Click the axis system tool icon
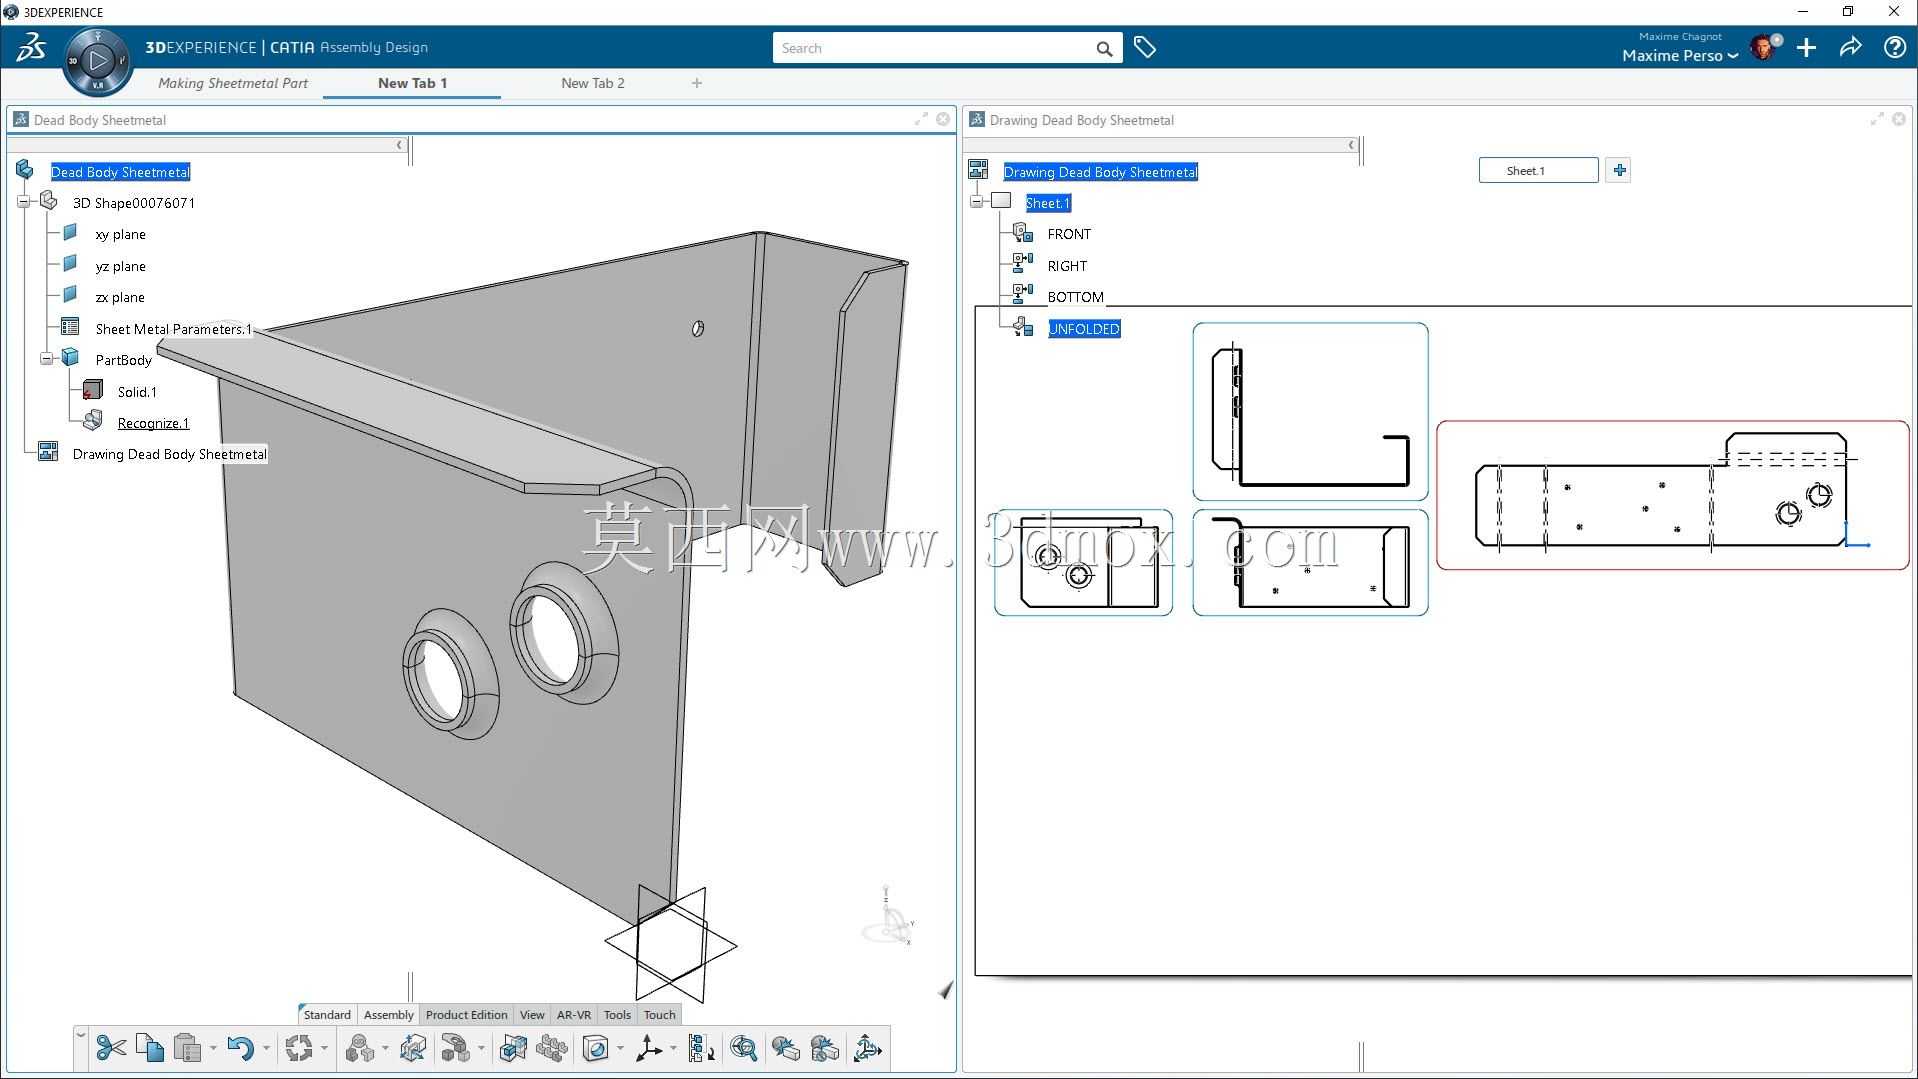 pyautogui.click(x=649, y=1048)
